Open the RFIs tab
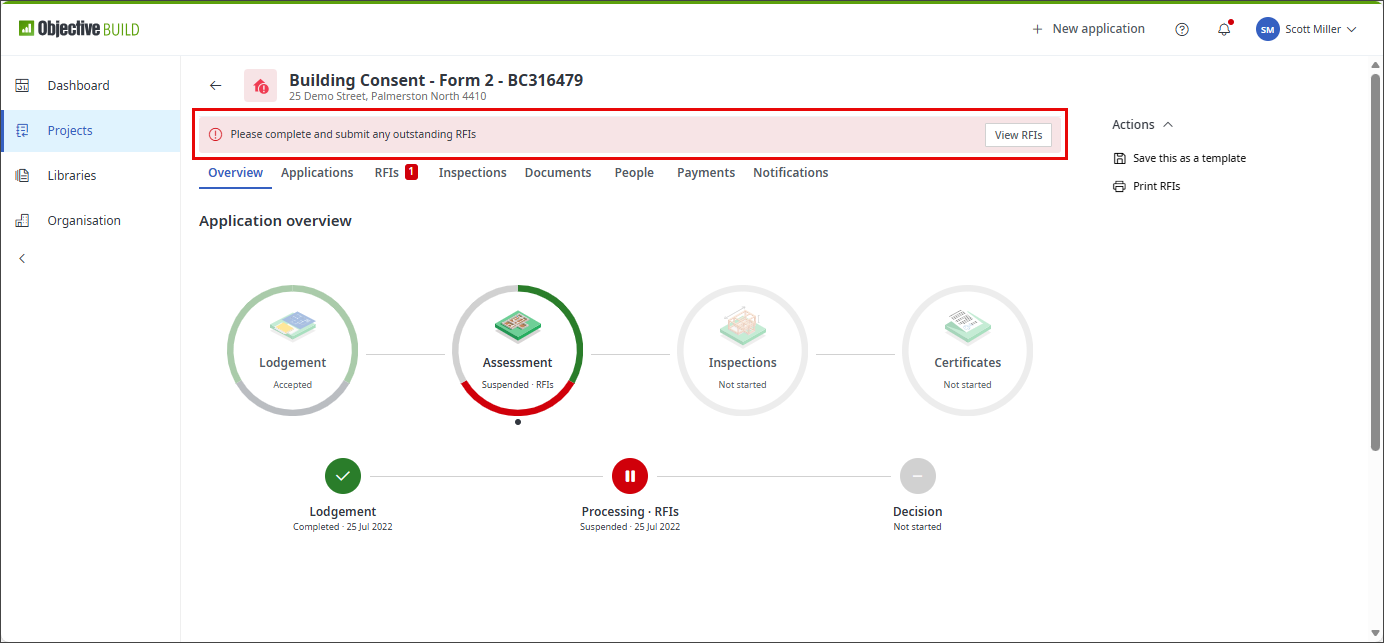 pos(396,173)
